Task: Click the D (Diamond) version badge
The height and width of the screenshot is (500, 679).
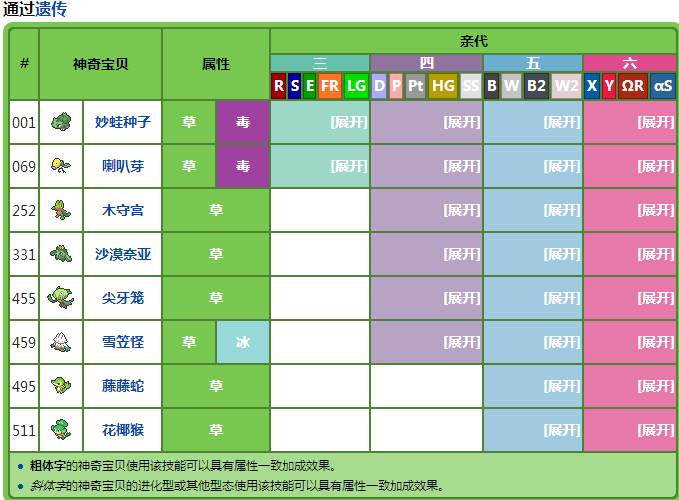Action: (379, 86)
